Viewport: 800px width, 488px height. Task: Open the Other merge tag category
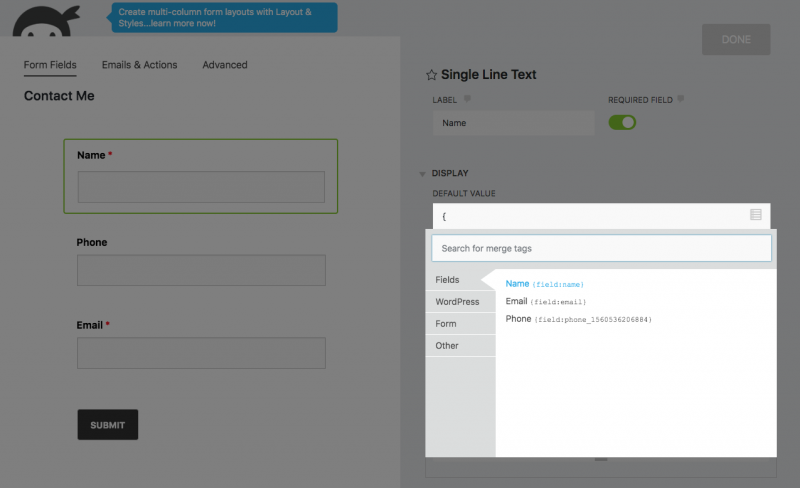[x=447, y=346]
